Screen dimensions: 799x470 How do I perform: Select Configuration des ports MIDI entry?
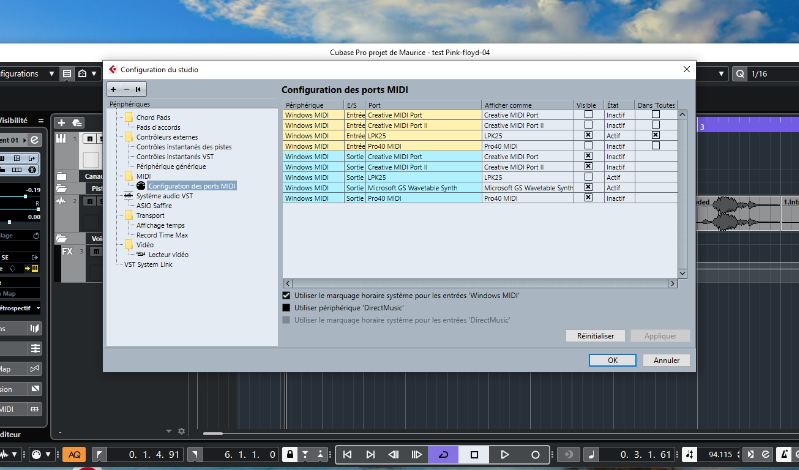[x=192, y=186]
